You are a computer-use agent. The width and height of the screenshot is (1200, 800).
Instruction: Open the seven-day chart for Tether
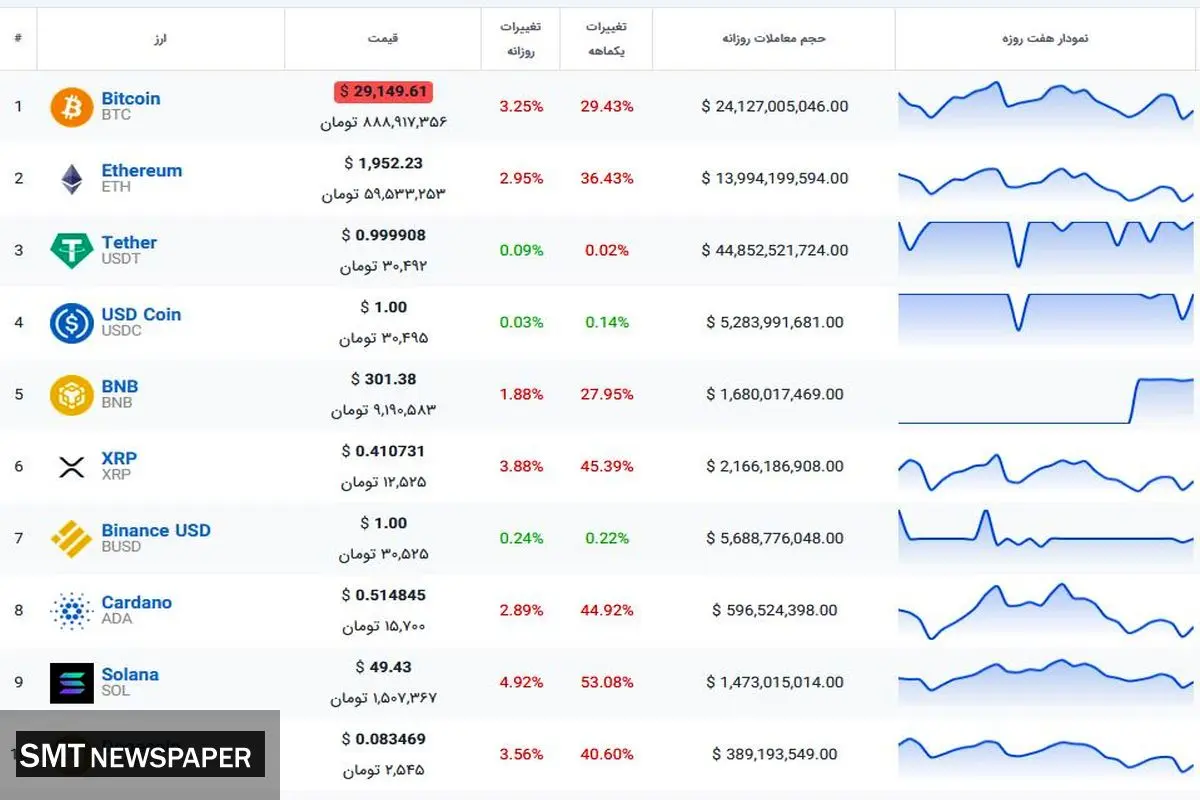coord(1046,249)
